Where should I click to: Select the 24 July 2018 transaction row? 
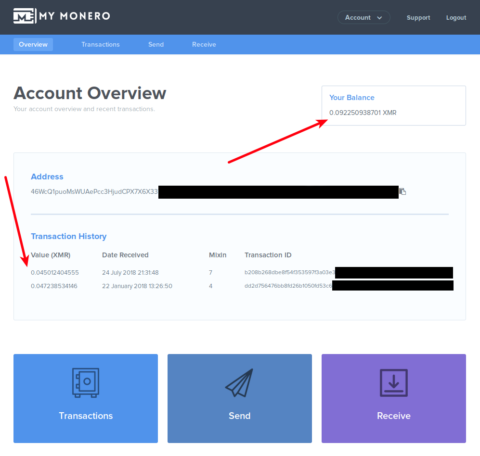(x=242, y=273)
